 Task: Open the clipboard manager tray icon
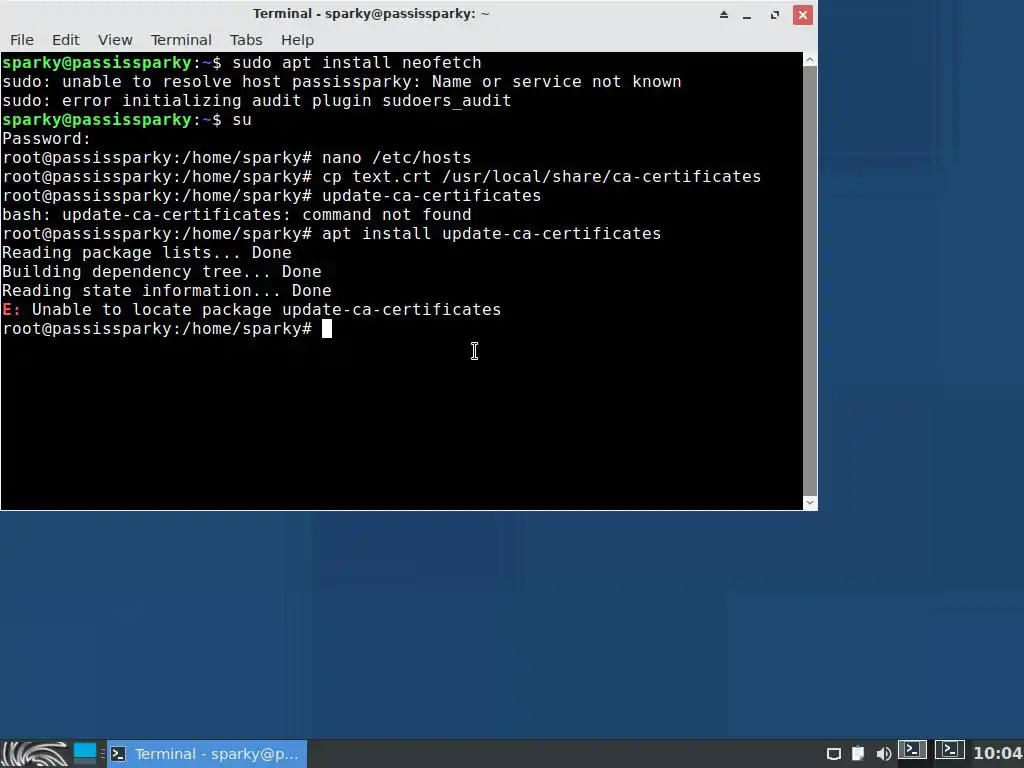(x=858, y=754)
